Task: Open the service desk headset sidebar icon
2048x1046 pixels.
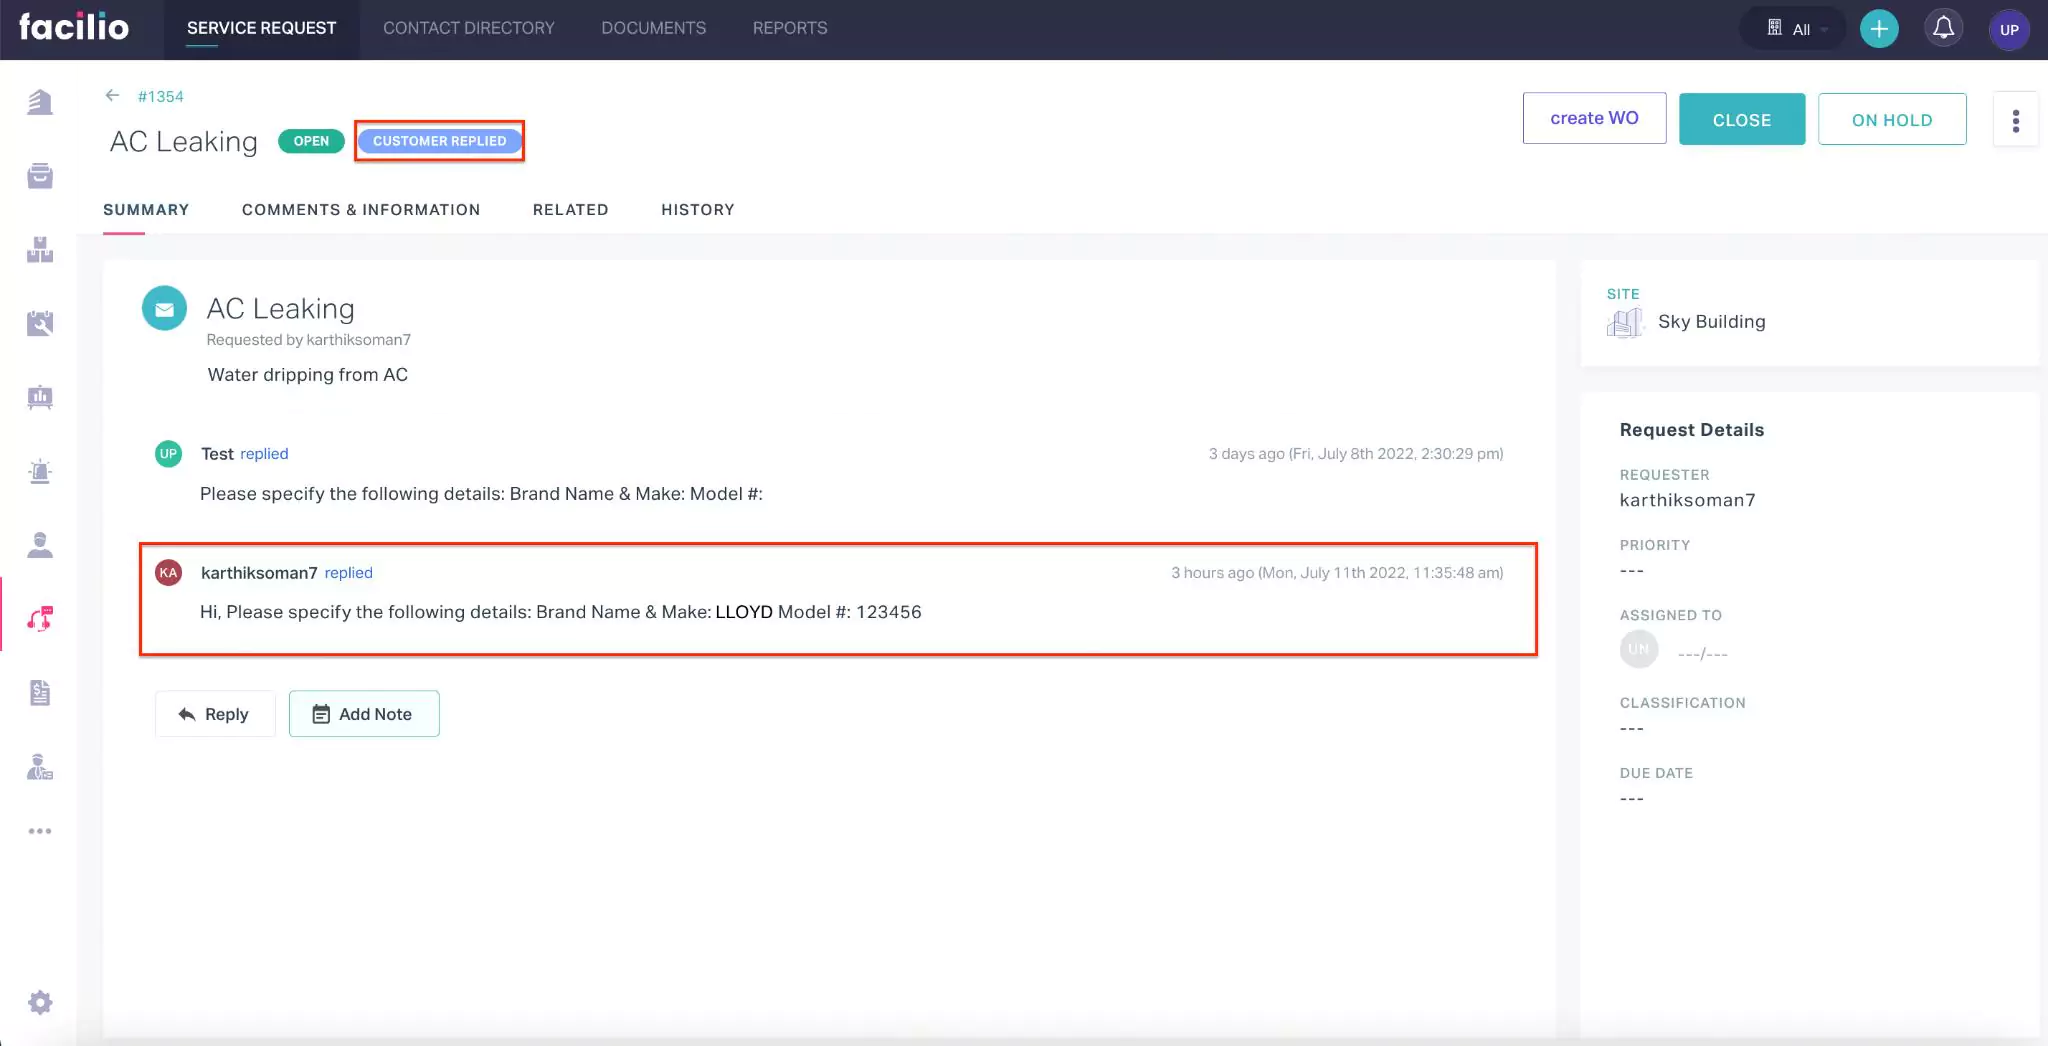Action: (40, 619)
